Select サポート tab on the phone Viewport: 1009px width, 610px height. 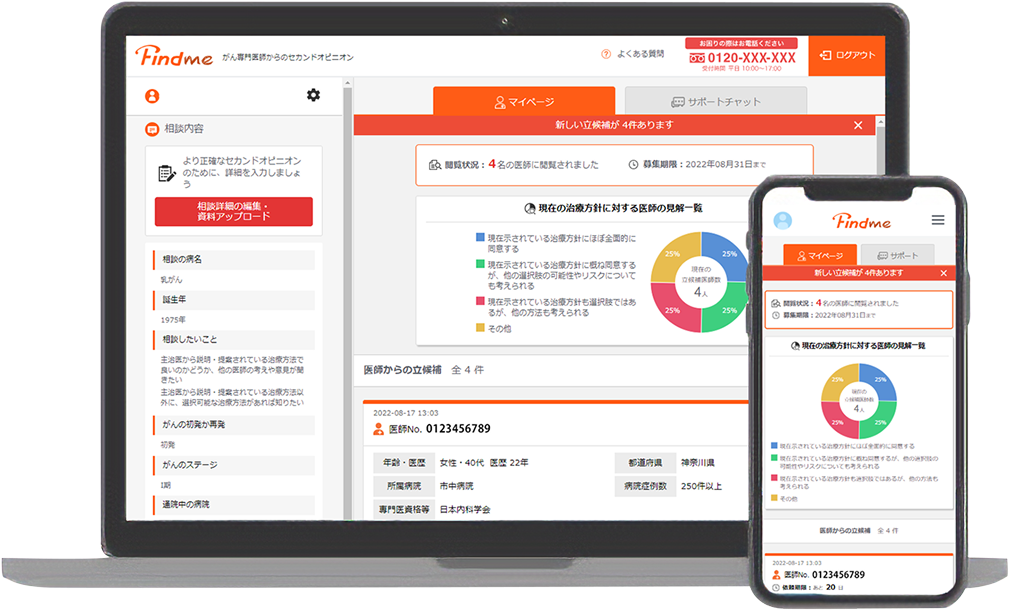coord(897,255)
